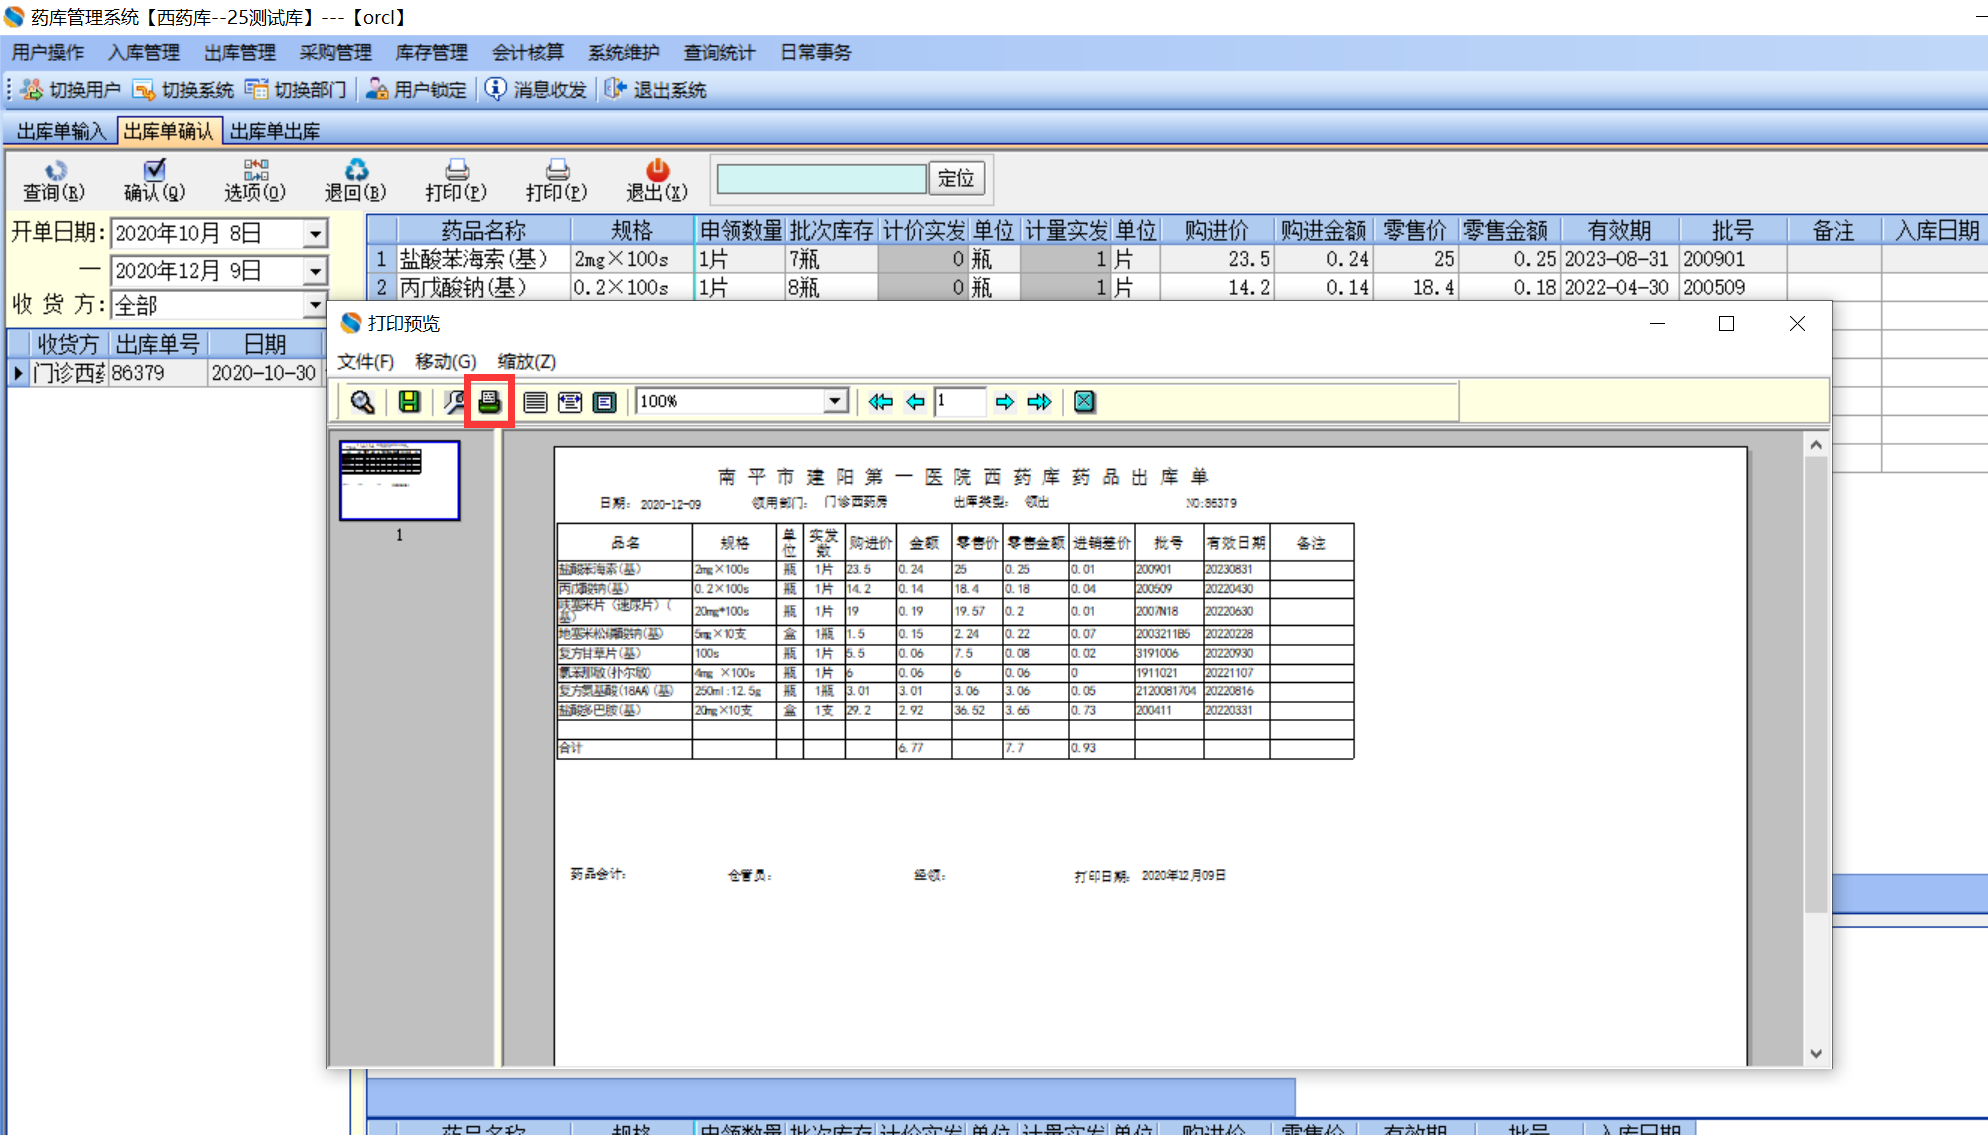
Task: Go to the first preview page
Action: (x=880, y=402)
